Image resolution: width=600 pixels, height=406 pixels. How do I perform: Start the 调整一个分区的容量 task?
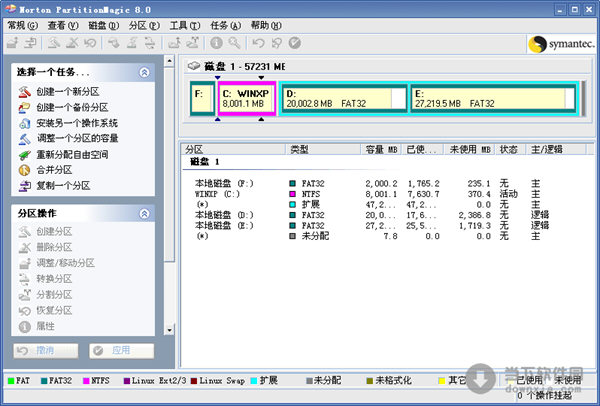77,139
